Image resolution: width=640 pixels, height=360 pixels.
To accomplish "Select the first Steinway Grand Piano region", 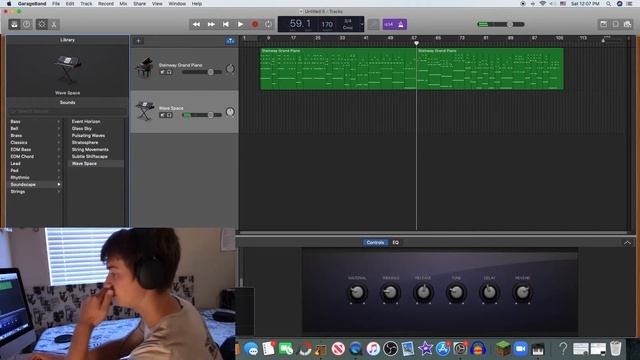I will coord(338,69).
